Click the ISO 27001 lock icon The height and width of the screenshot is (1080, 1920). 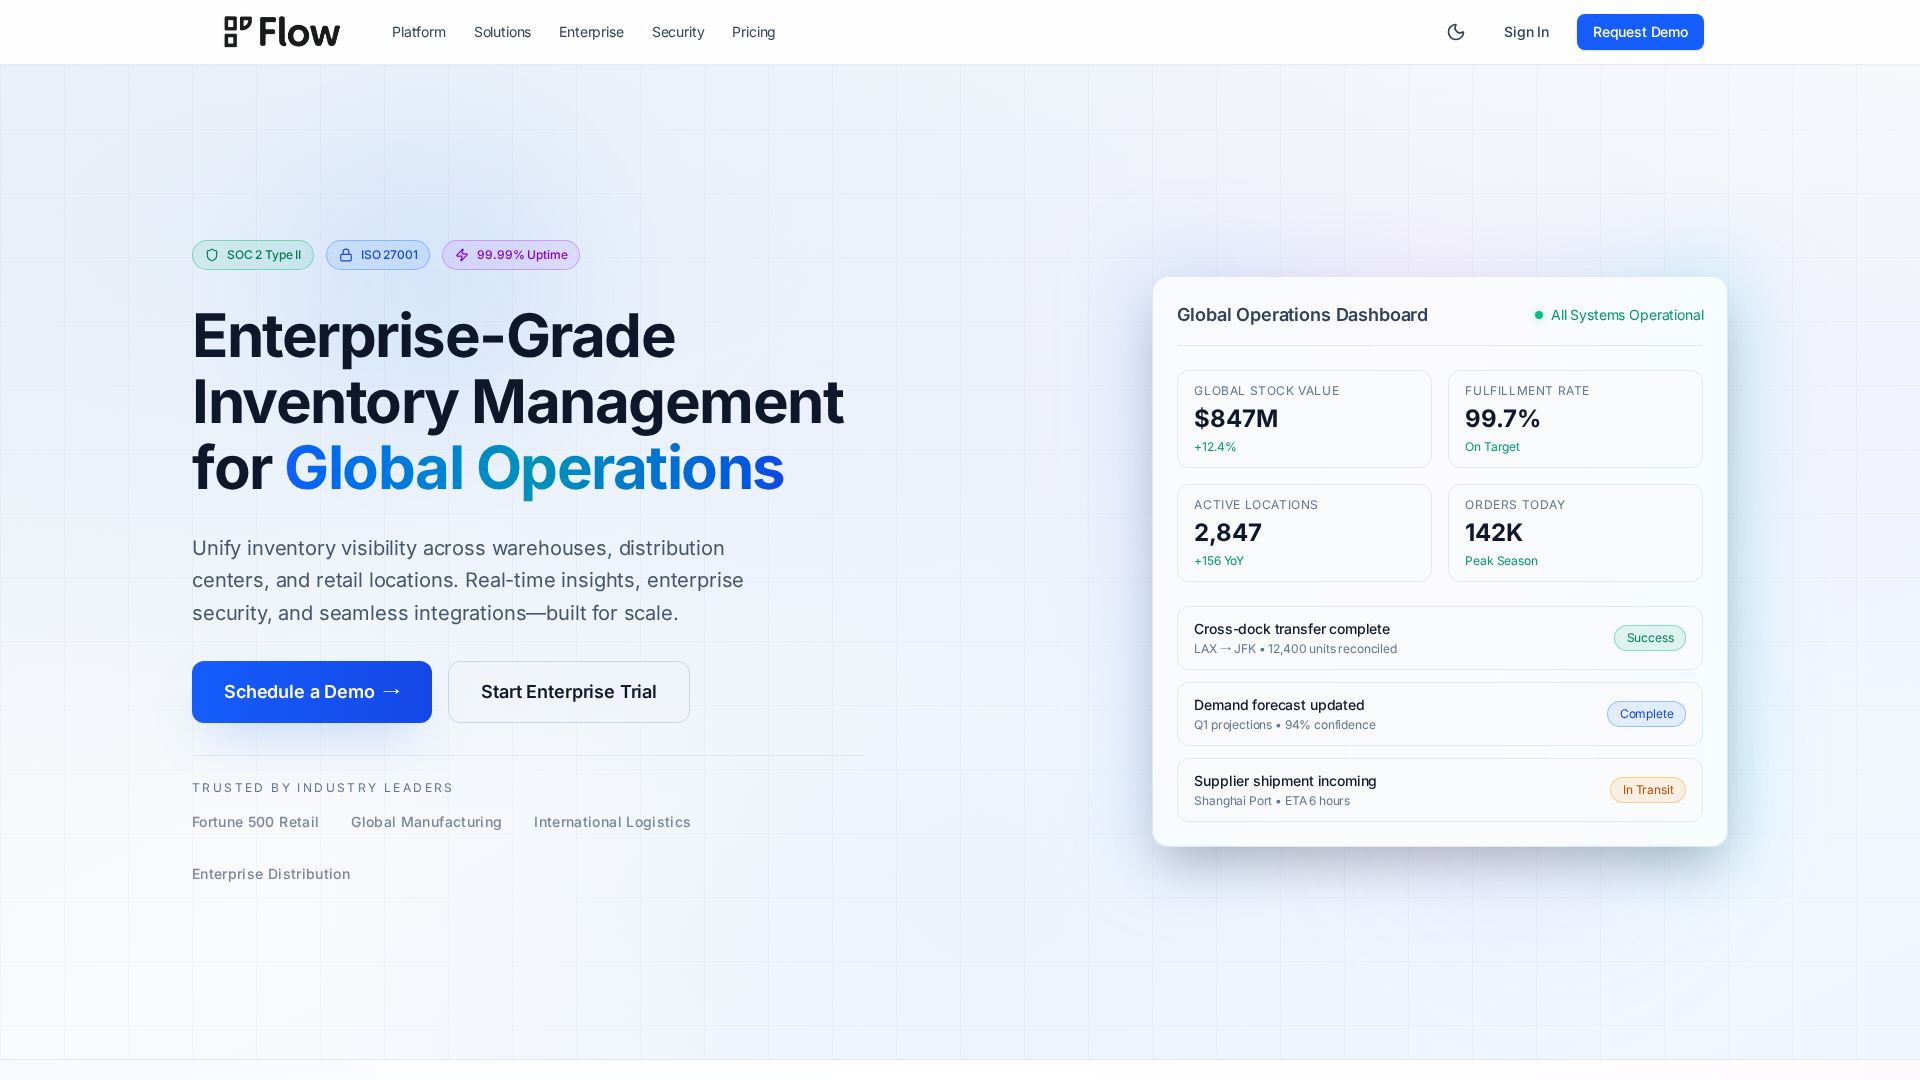tap(346, 255)
